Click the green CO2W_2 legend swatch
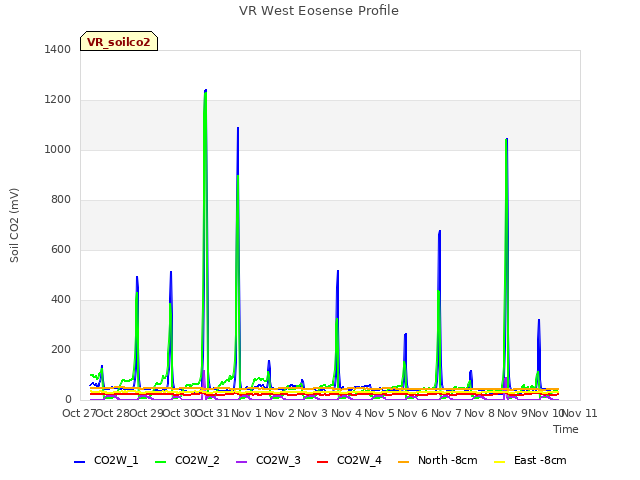 pos(160,462)
